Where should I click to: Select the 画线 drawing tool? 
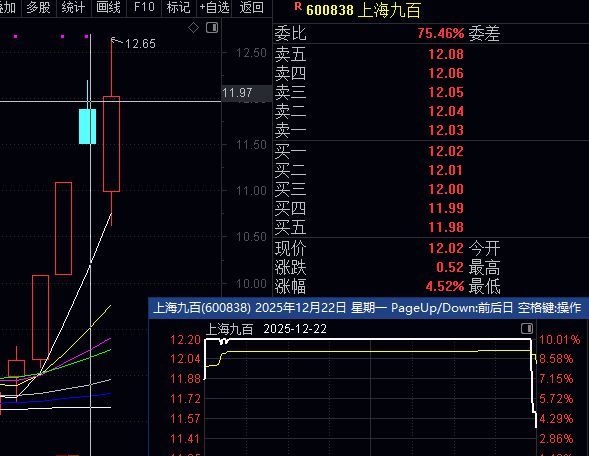point(108,8)
